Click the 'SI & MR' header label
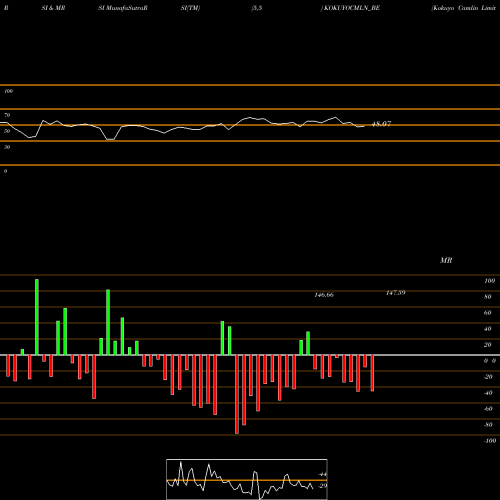This screenshot has height=500, width=500. [x=53, y=8]
